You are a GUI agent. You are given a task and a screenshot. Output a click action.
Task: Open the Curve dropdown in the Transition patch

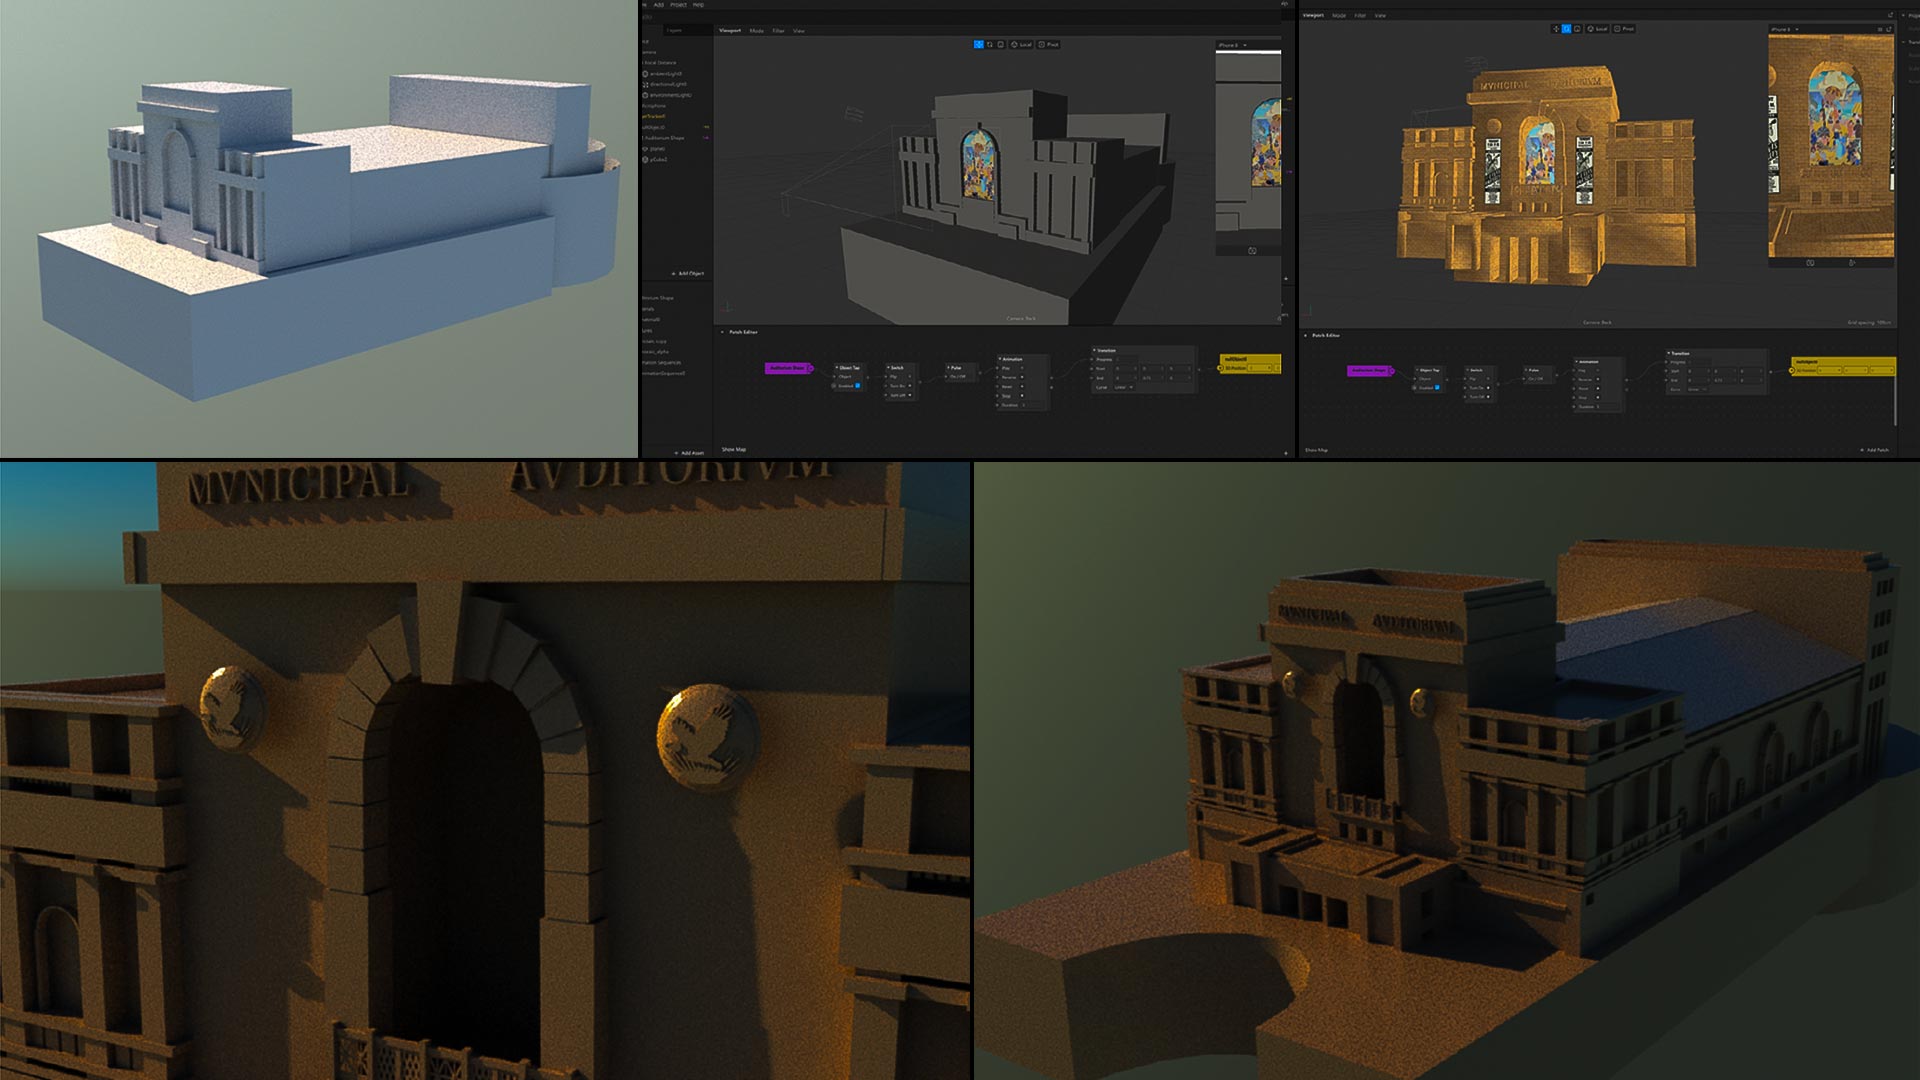click(1124, 387)
